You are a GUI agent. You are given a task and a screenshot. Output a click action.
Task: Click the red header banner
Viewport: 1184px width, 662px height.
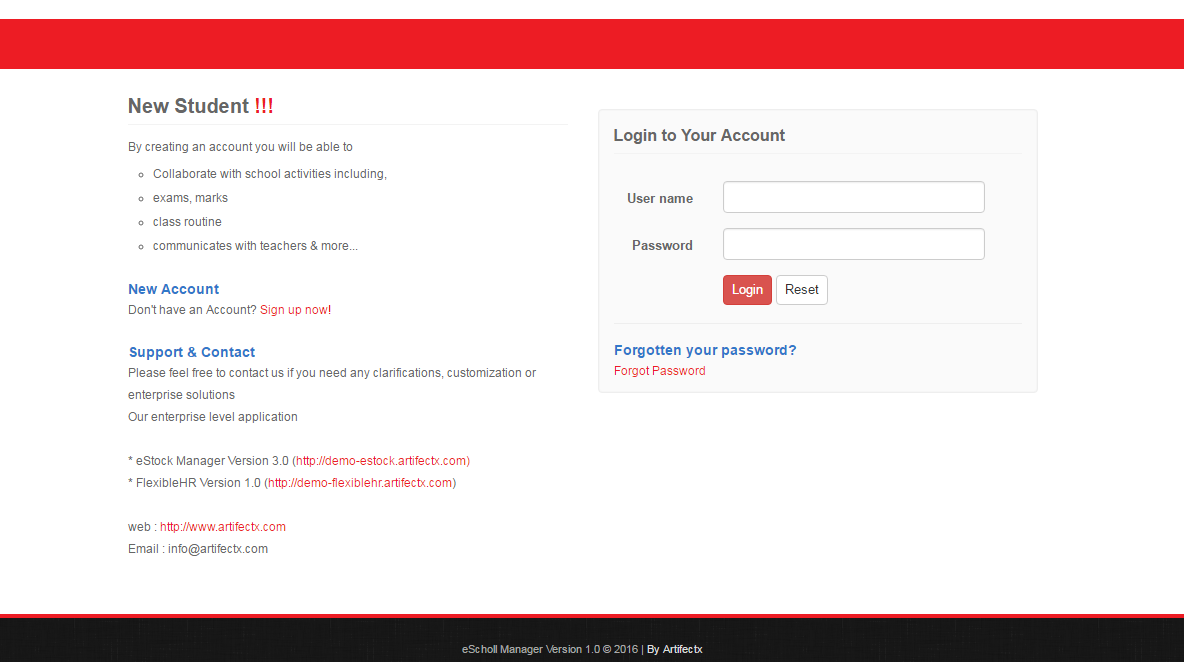pyautogui.click(x=592, y=44)
